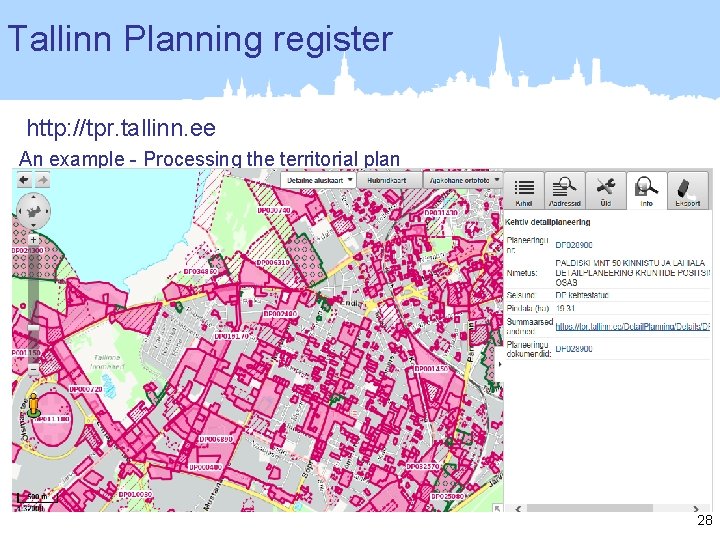This screenshot has height=540, width=720.
Task: Pan map east with compass right arrow
Action: click(47, 211)
